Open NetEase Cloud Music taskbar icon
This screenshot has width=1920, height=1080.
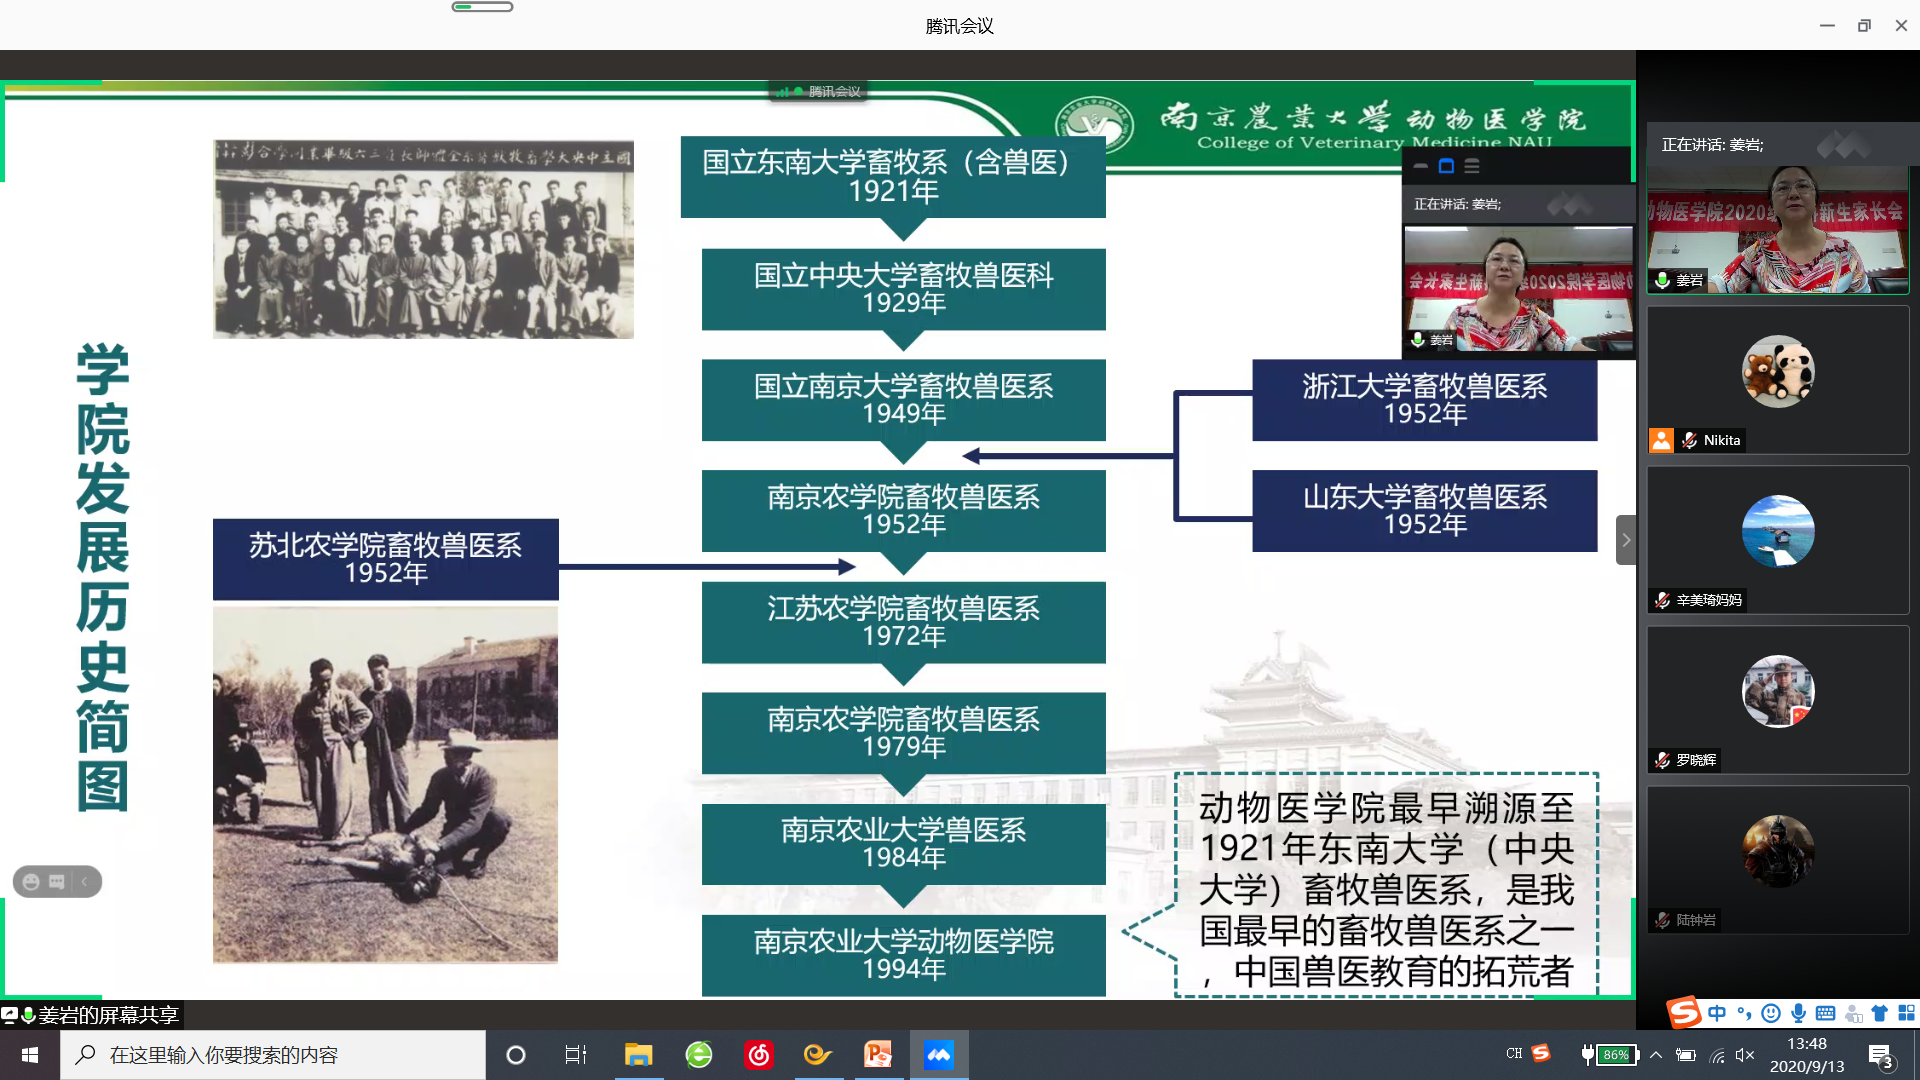pyautogui.click(x=758, y=1055)
